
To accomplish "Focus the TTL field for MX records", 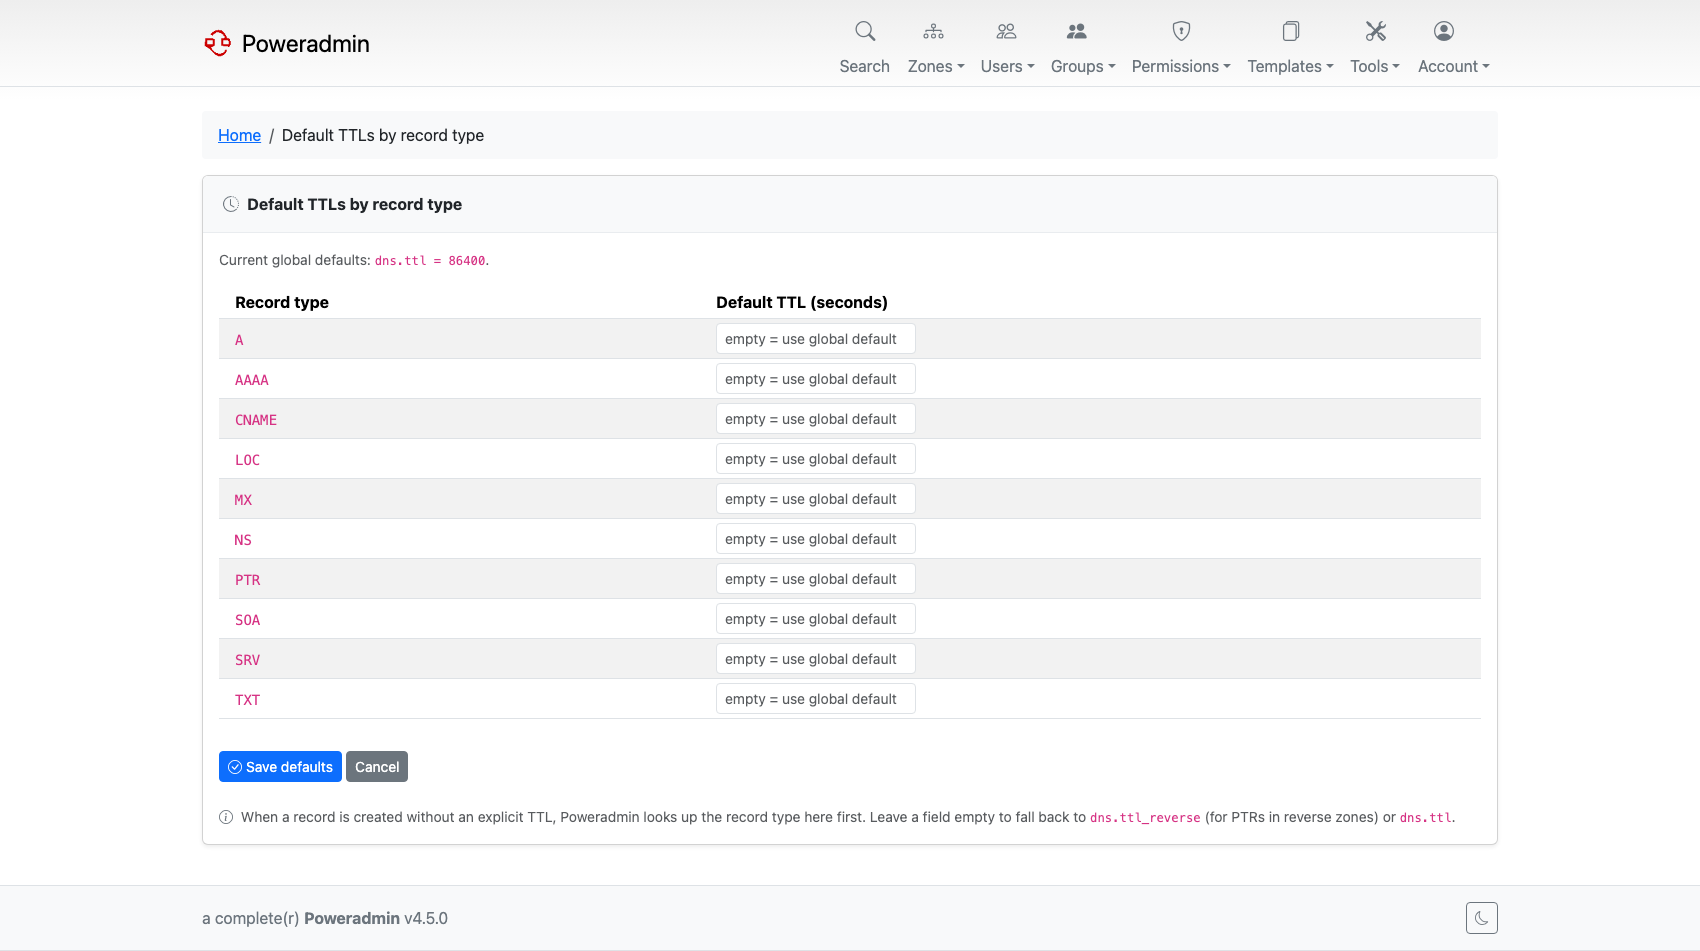I will [x=816, y=499].
